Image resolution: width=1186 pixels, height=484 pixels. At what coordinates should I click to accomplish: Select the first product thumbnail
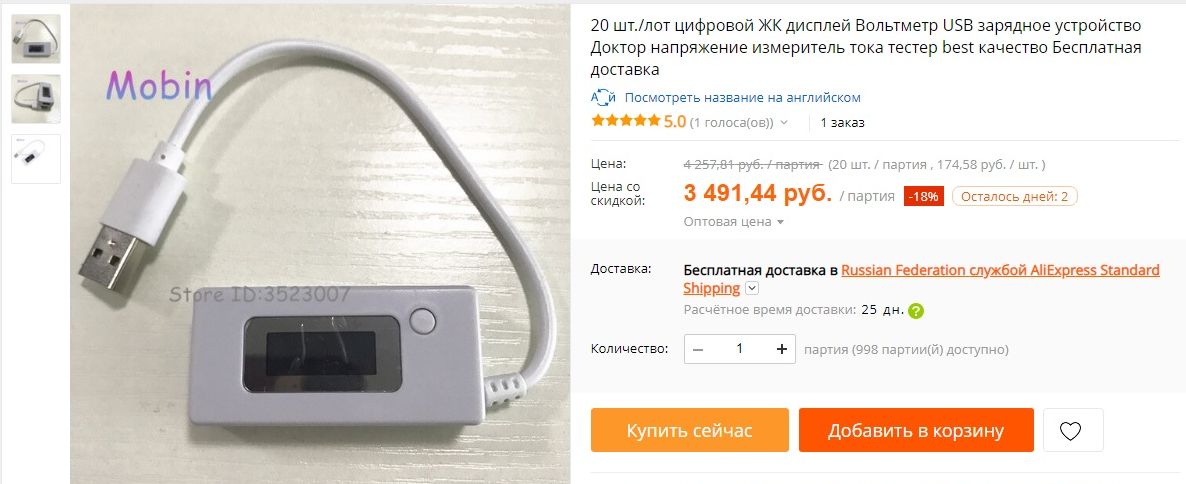[x=36, y=39]
